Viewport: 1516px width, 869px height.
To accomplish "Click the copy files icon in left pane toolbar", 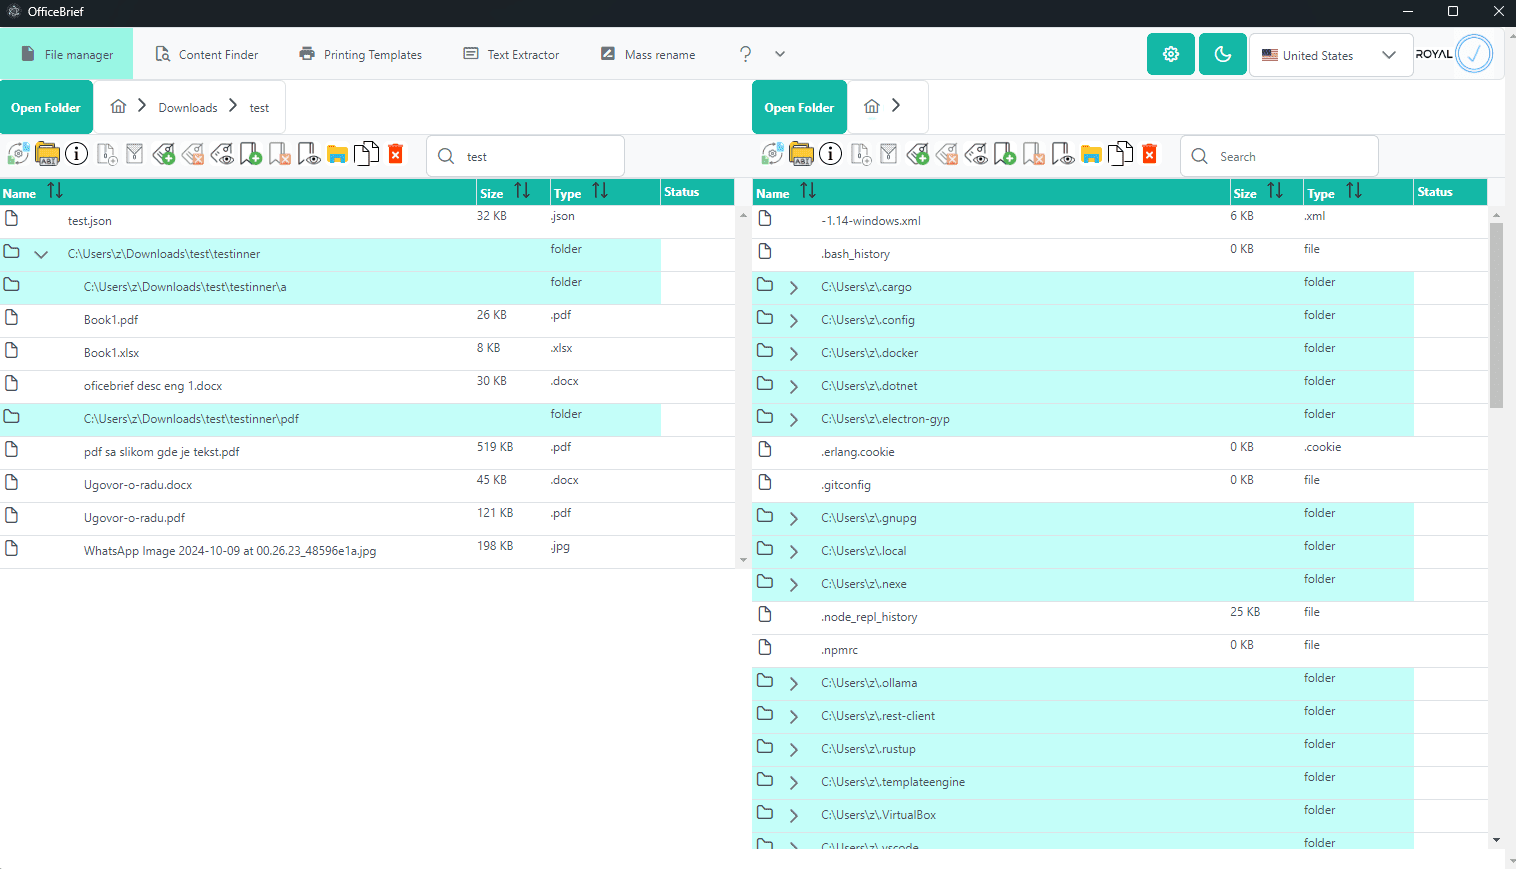I will (x=367, y=153).
